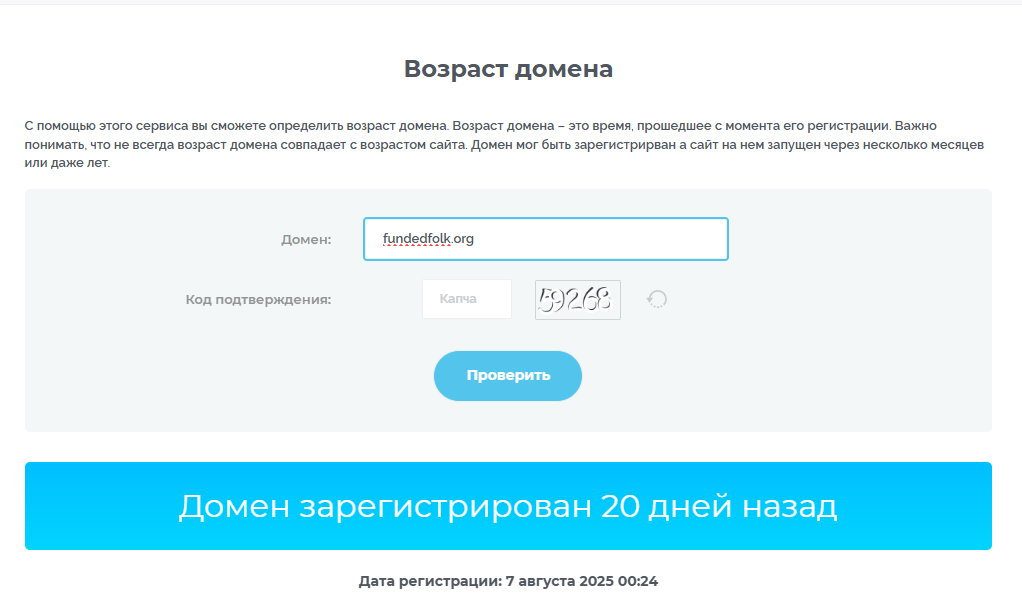Refresh the captcha with the circular arrow icon

click(x=656, y=299)
